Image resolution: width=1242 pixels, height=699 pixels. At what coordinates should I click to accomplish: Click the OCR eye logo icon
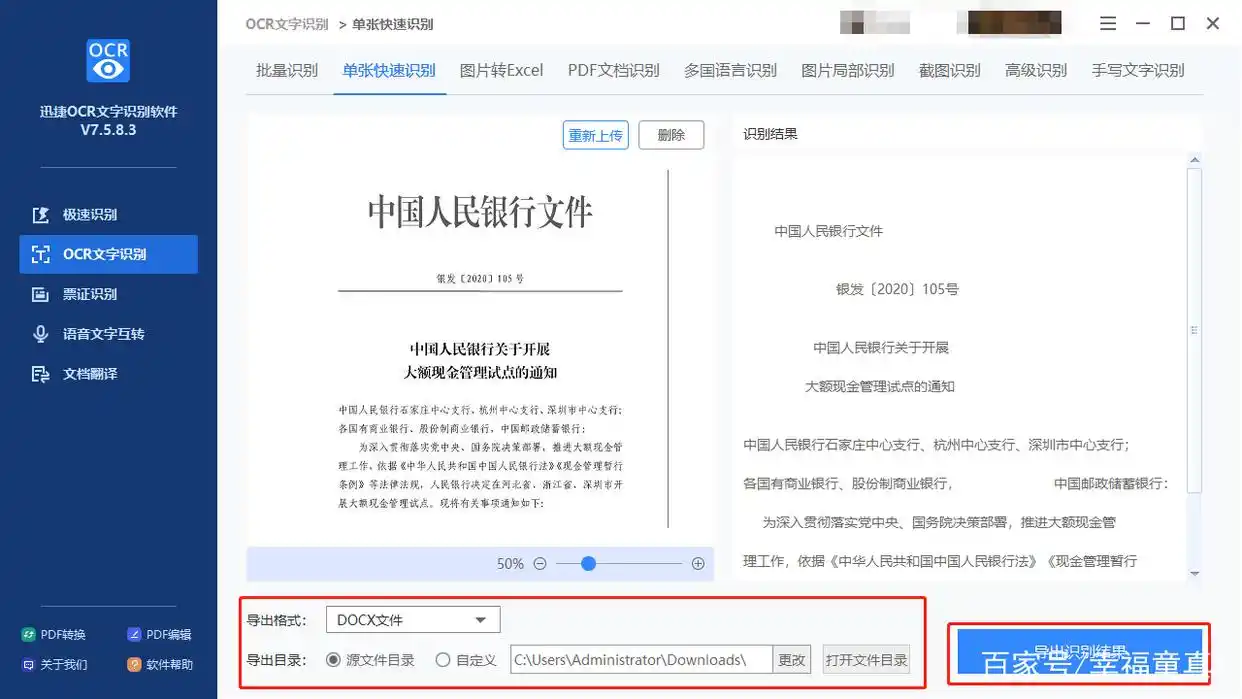[x=108, y=61]
